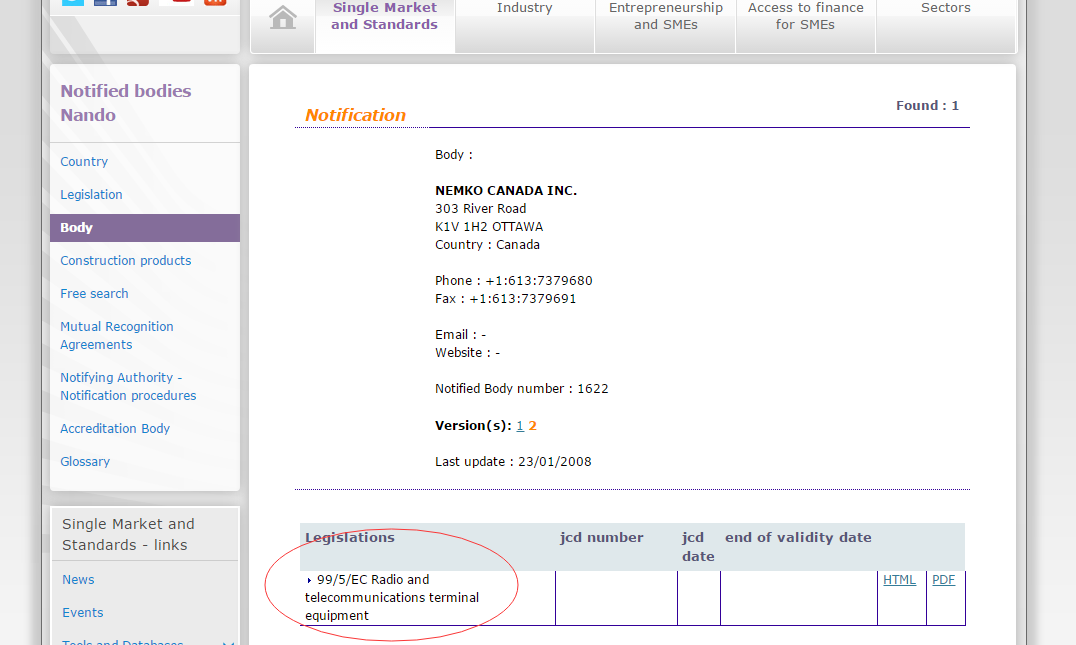
Task: Click the K1V 1H2 OTTAWA line
Action: coord(489,226)
